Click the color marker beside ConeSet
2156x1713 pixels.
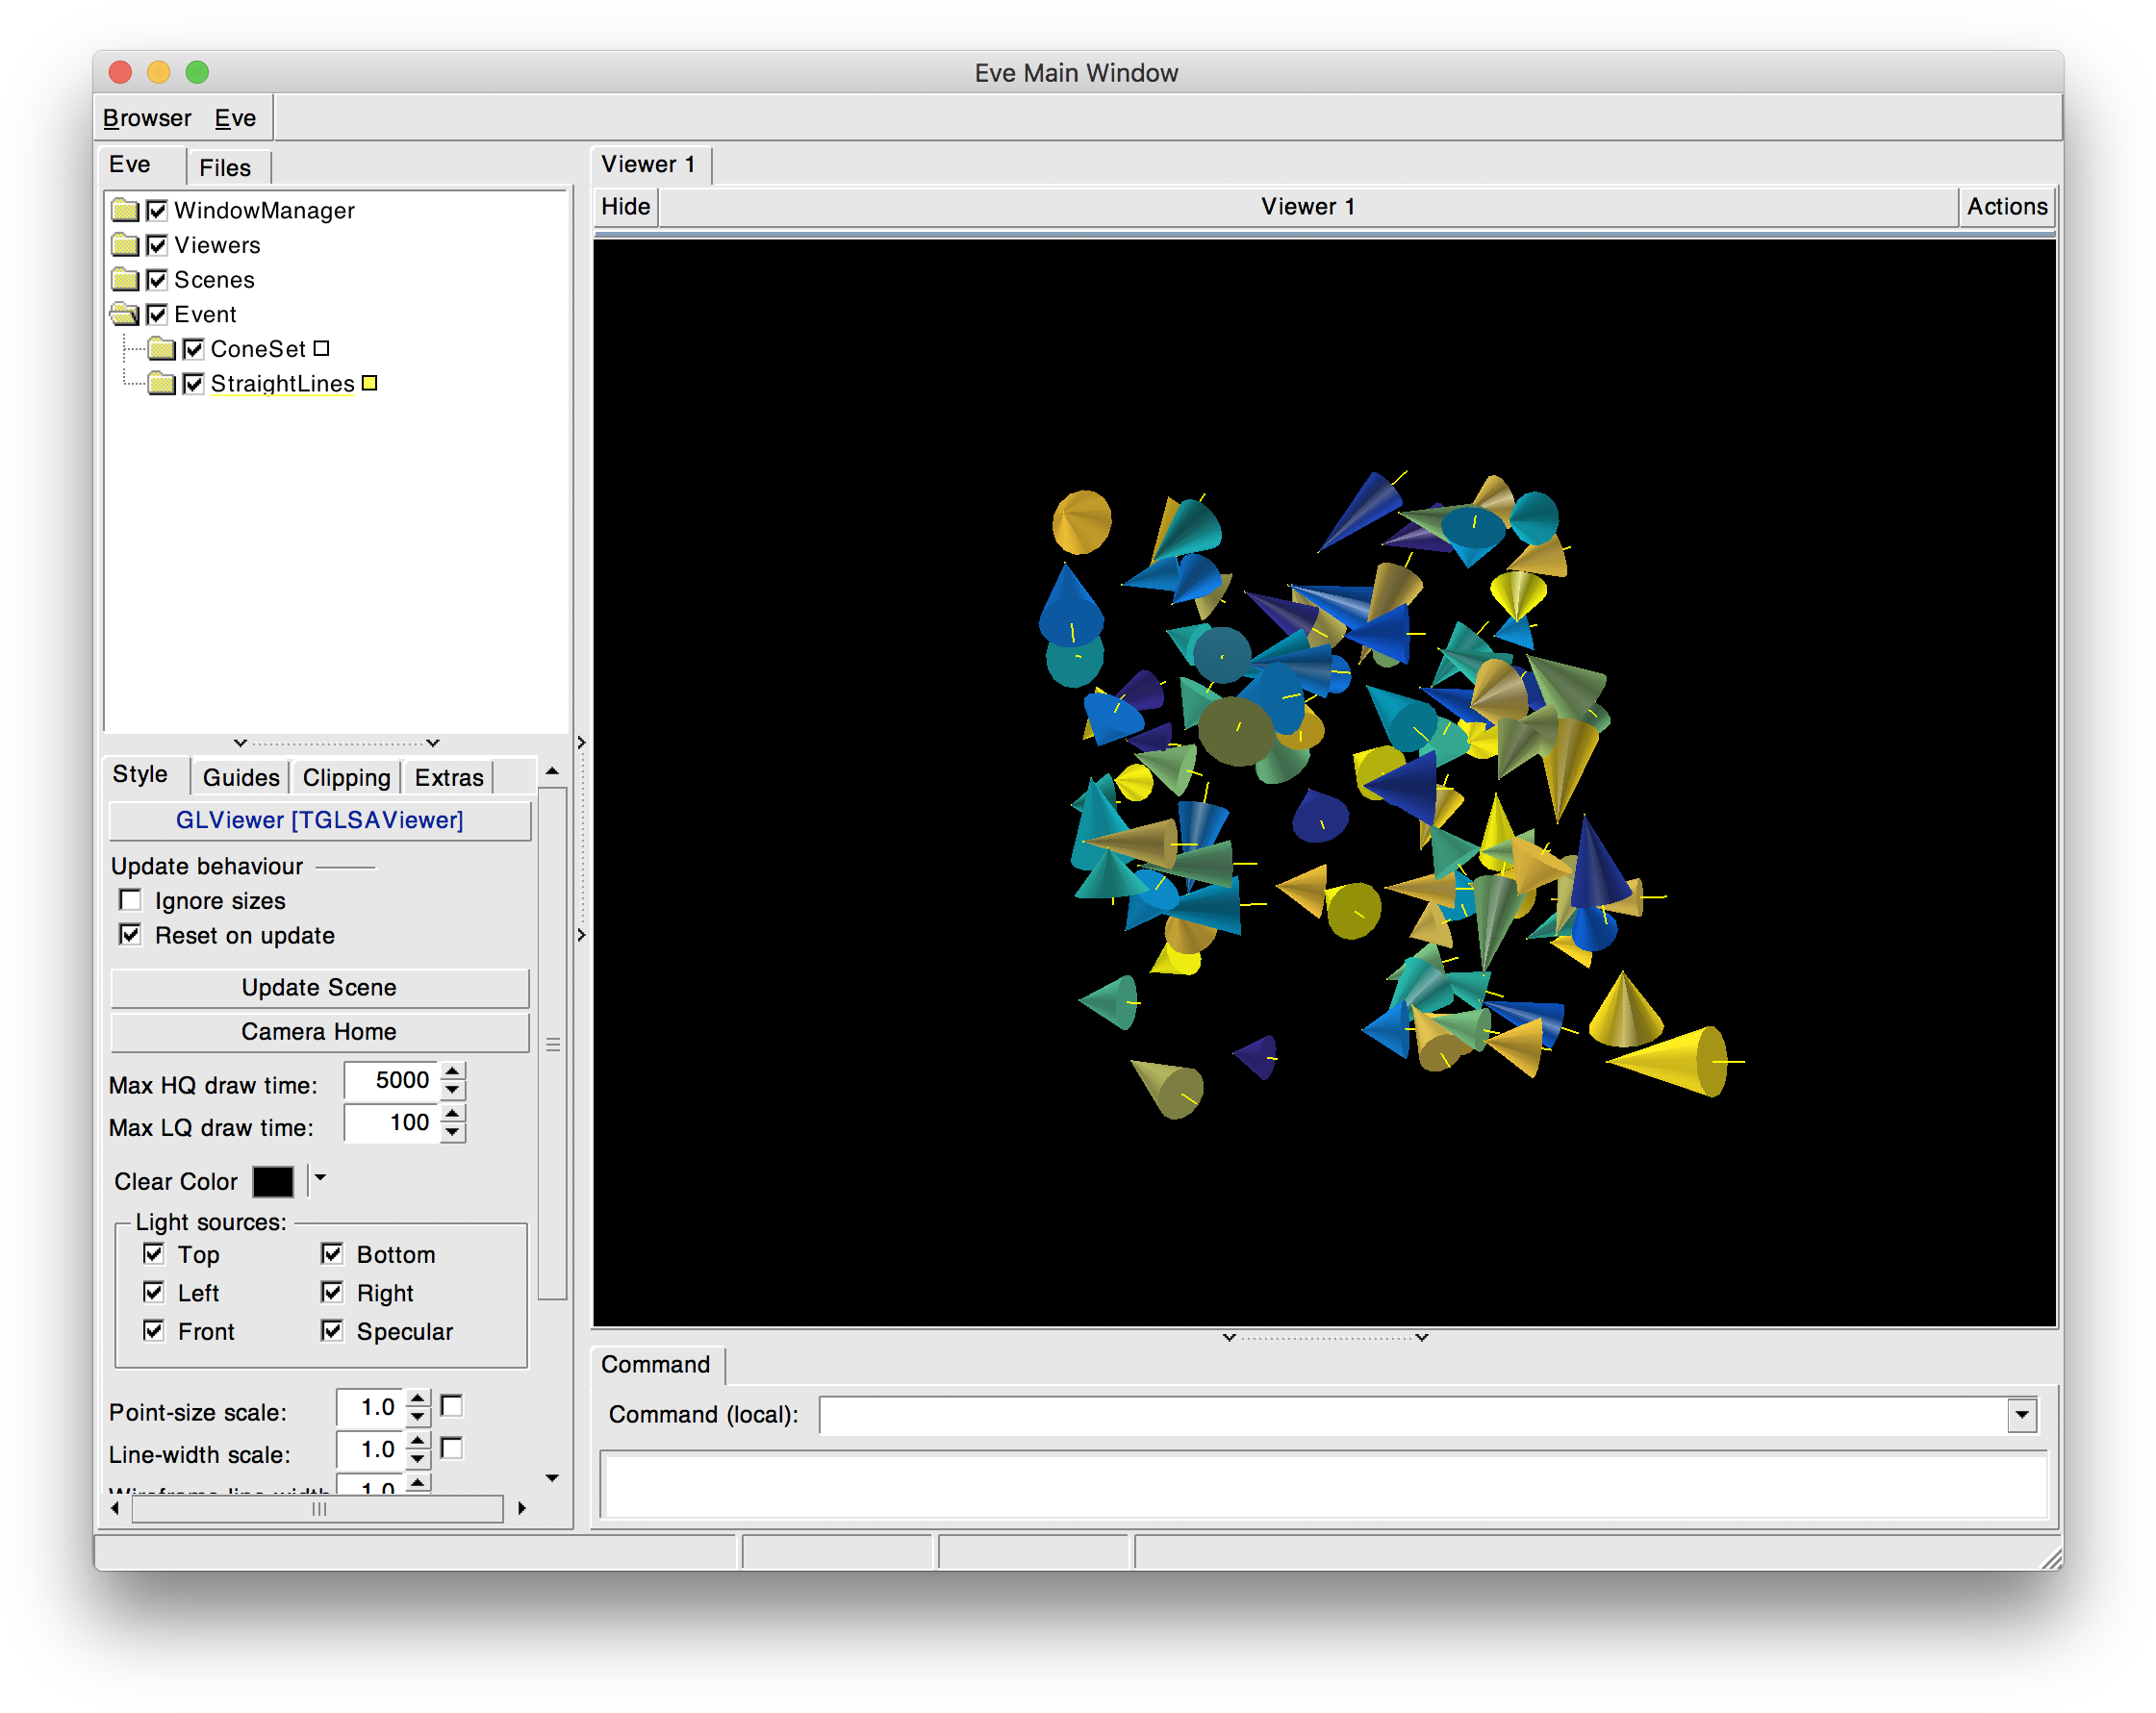[321, 348]
